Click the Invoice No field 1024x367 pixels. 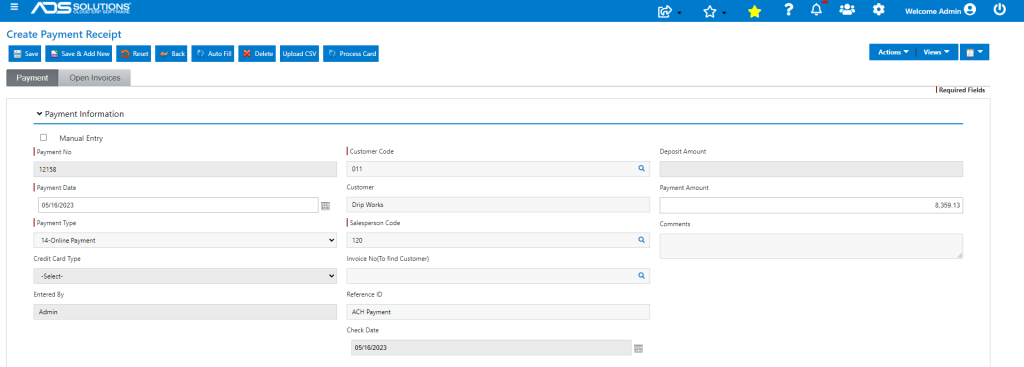(x=498, y=276)
